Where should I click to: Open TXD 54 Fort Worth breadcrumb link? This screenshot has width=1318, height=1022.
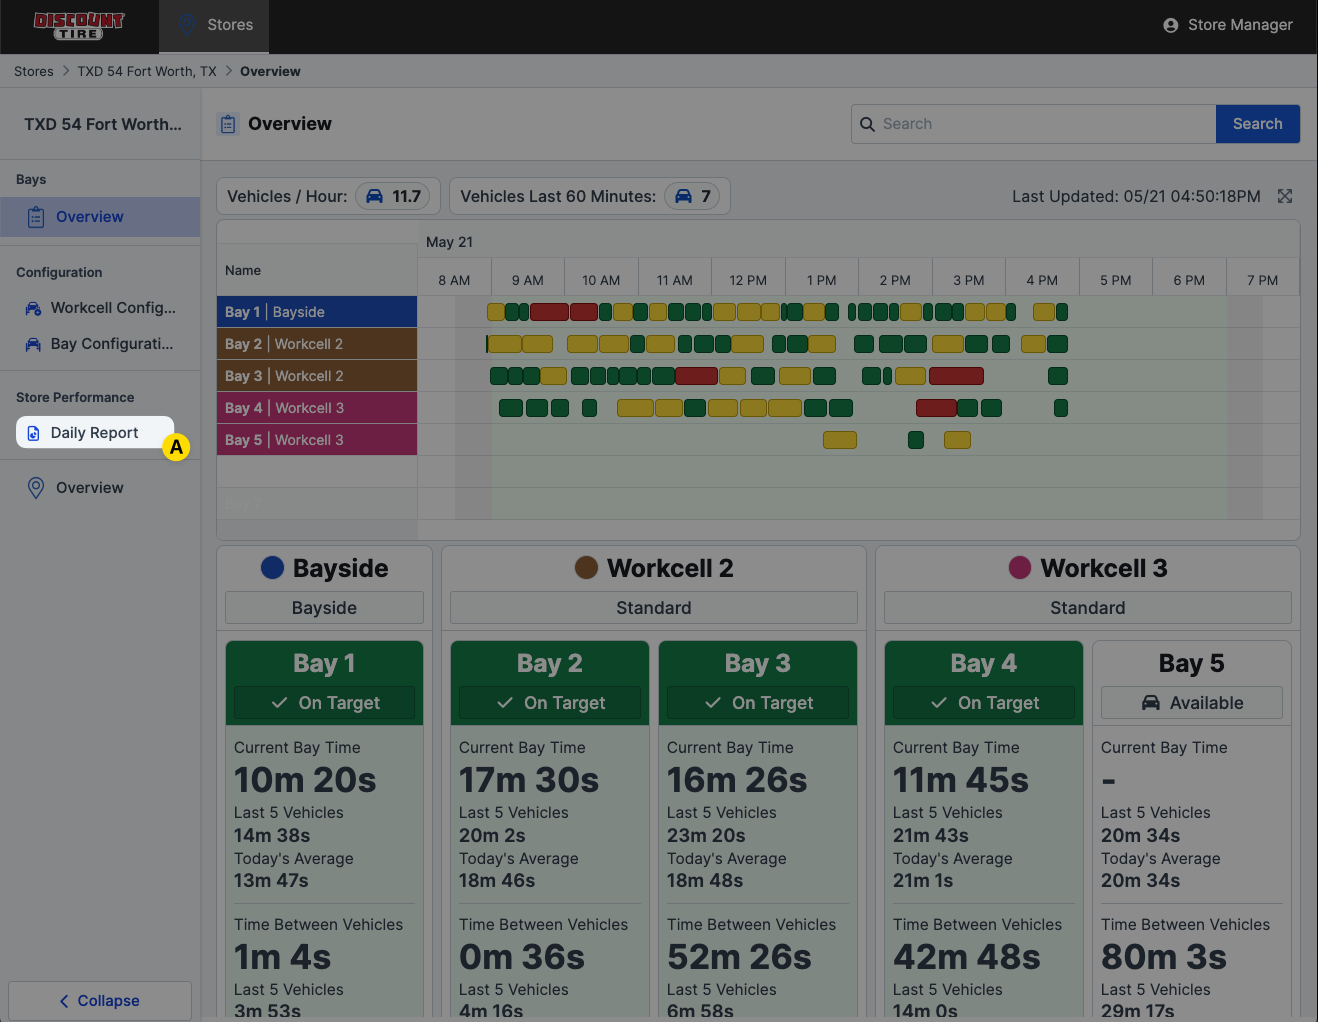pos(147,71)
